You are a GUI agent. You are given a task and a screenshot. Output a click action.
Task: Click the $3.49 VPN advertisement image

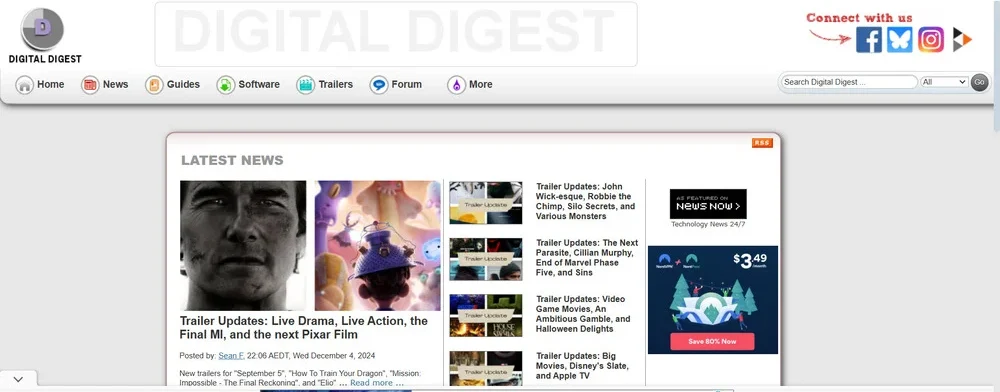[713, 300]
